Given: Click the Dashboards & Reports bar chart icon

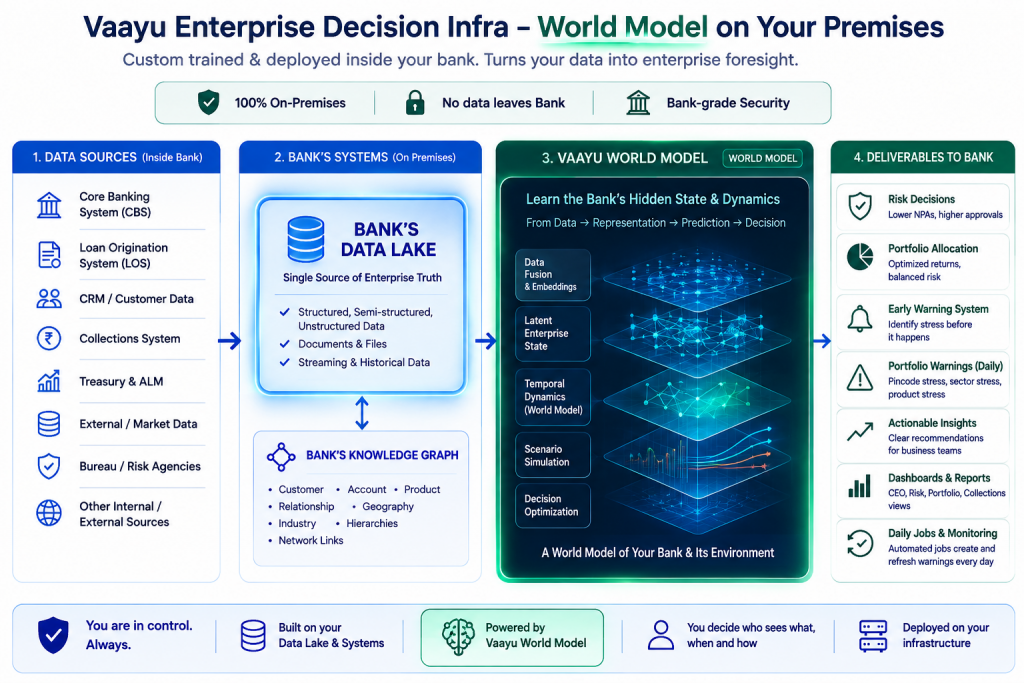Looking at the screenshot, I should tap(860, 486).
